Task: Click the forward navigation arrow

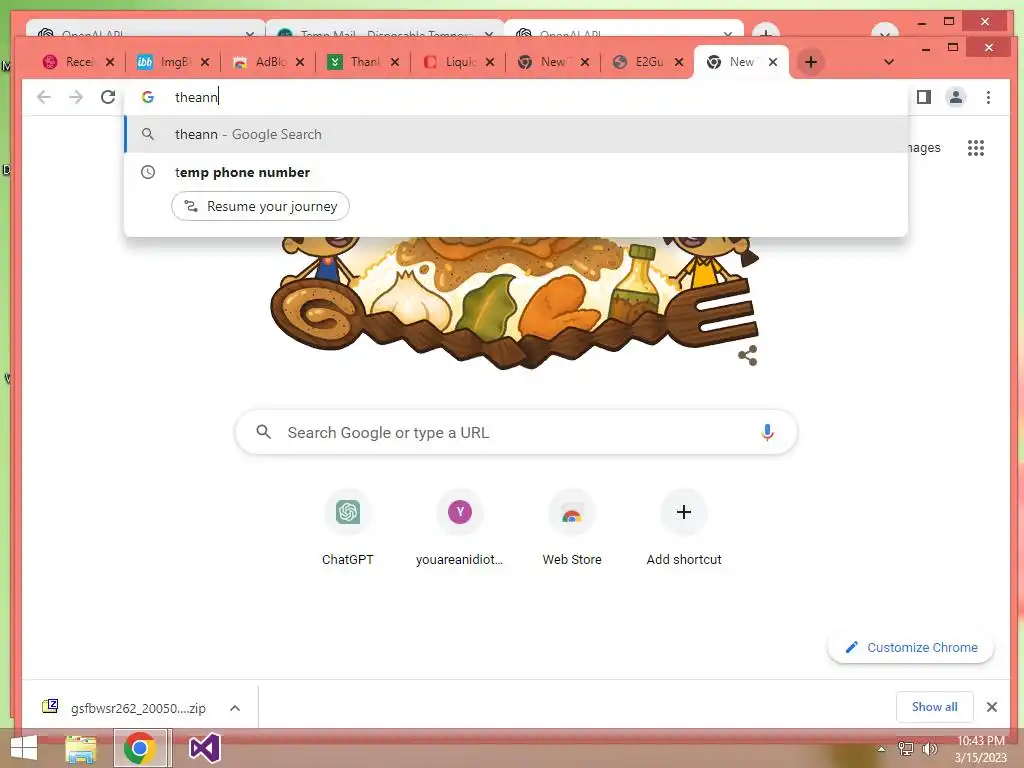Action: point(76,97)
